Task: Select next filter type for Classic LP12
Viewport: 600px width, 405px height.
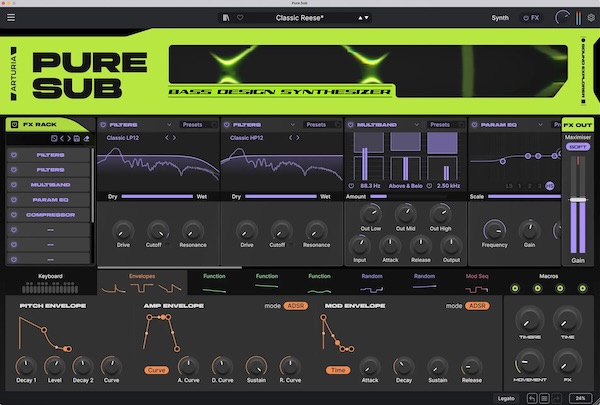Action: coord(174,138)
